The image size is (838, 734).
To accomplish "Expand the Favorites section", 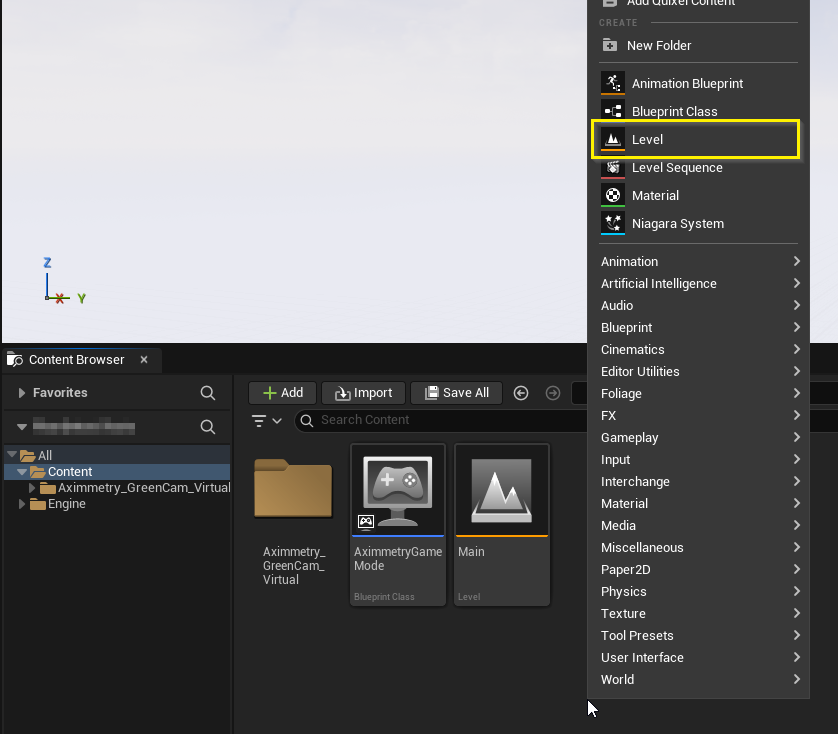I will coord(22,393).
